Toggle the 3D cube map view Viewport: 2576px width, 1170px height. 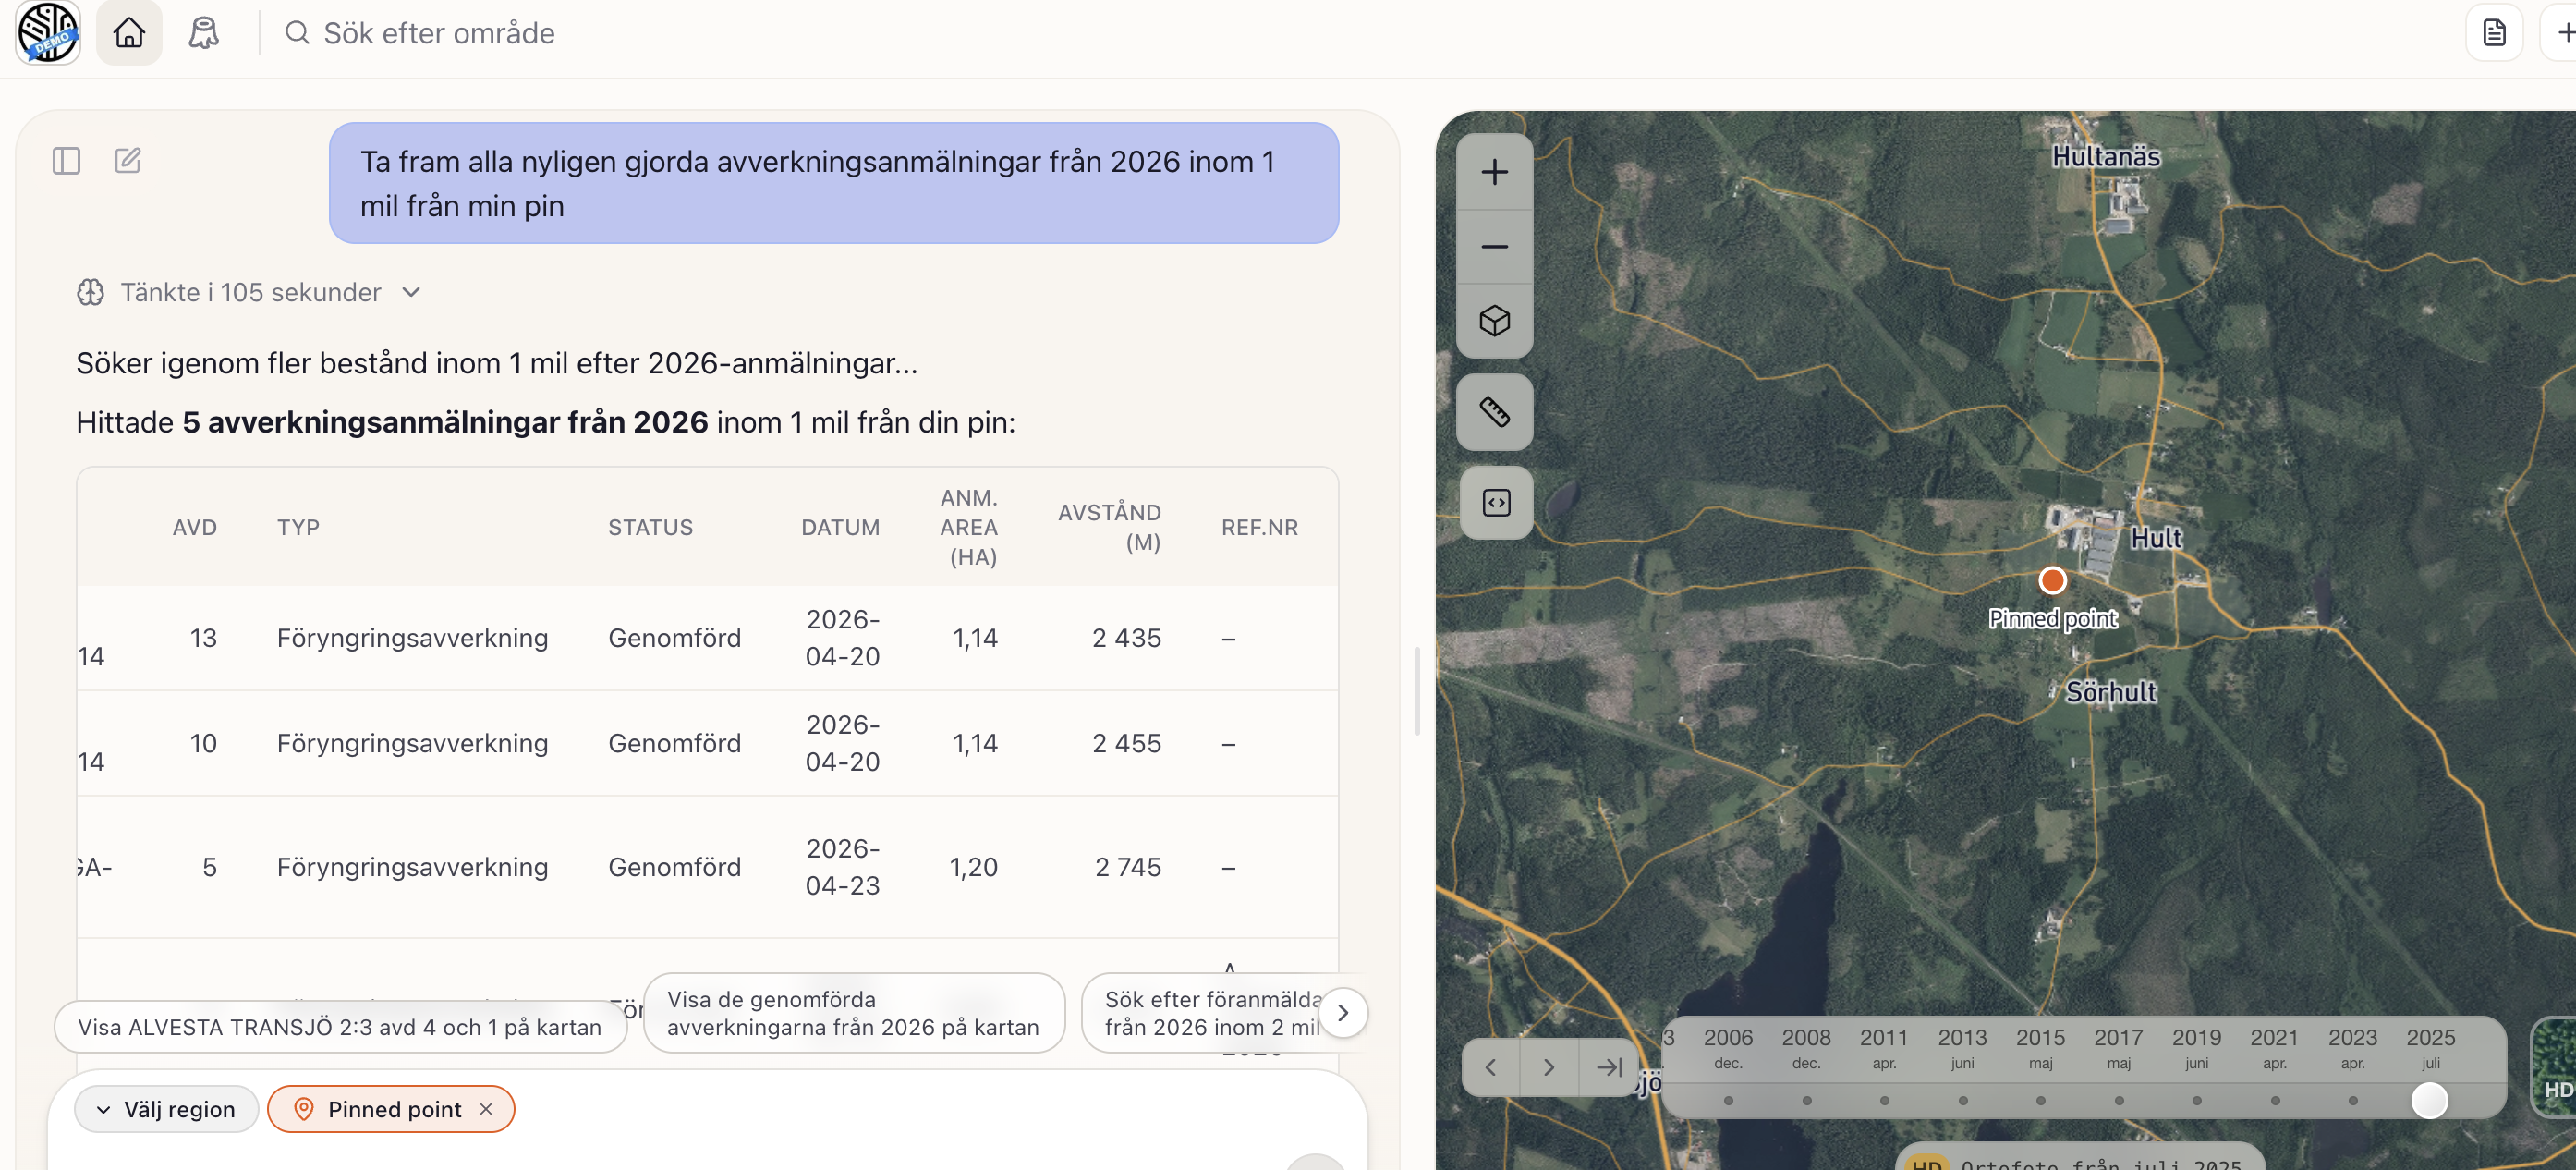coord(1494,321)
